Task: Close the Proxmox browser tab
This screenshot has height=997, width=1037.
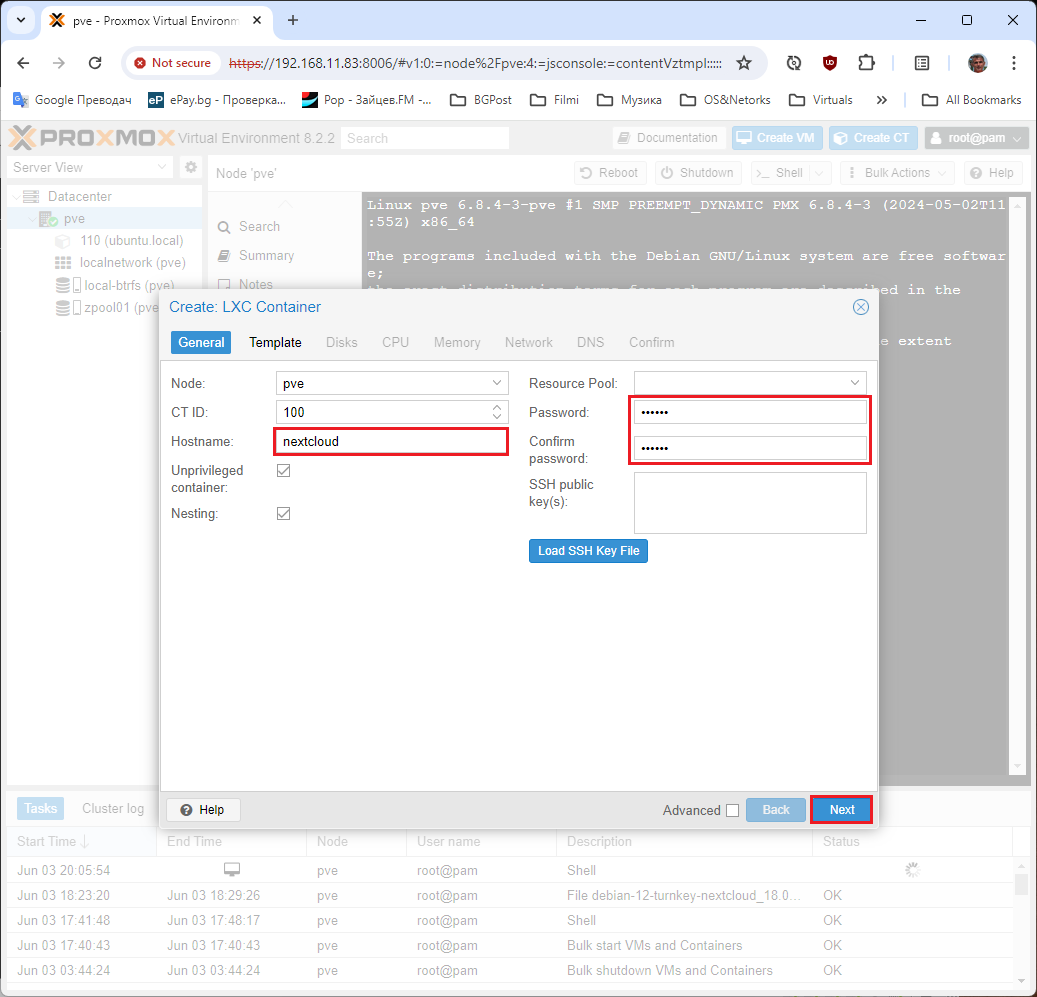Action: 257,20
